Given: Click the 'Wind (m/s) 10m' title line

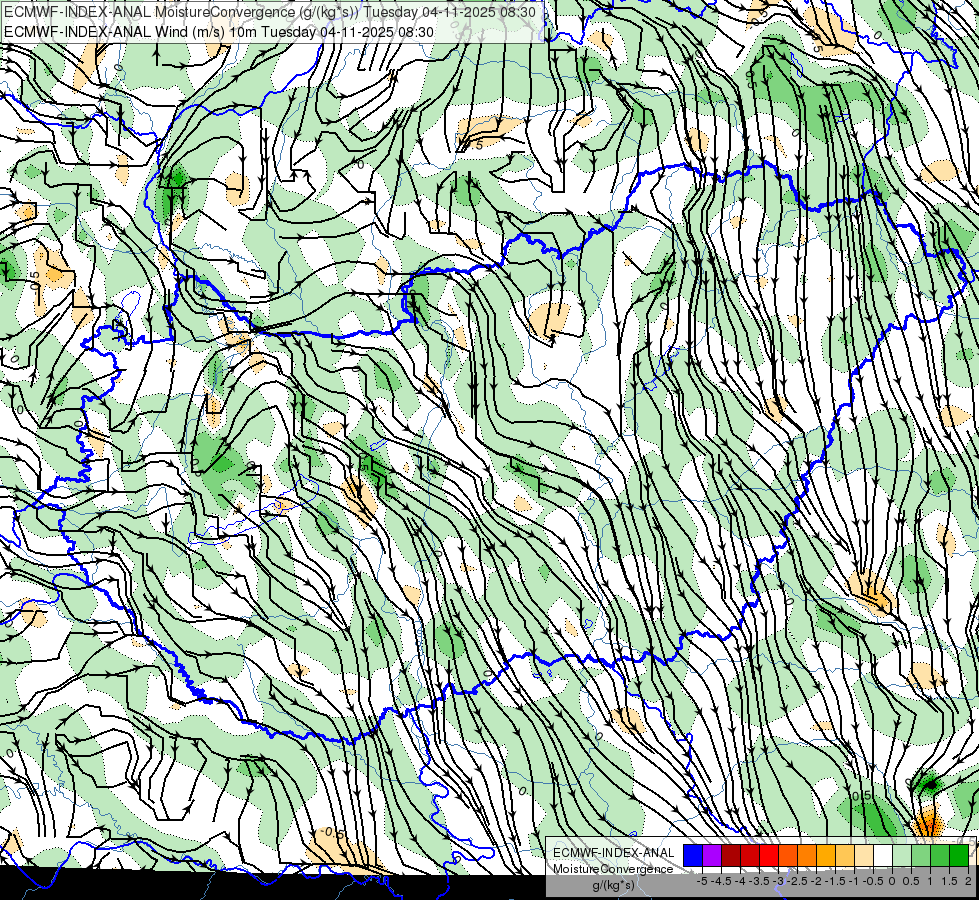Looking at the screenshot, I should coord(219,31).
